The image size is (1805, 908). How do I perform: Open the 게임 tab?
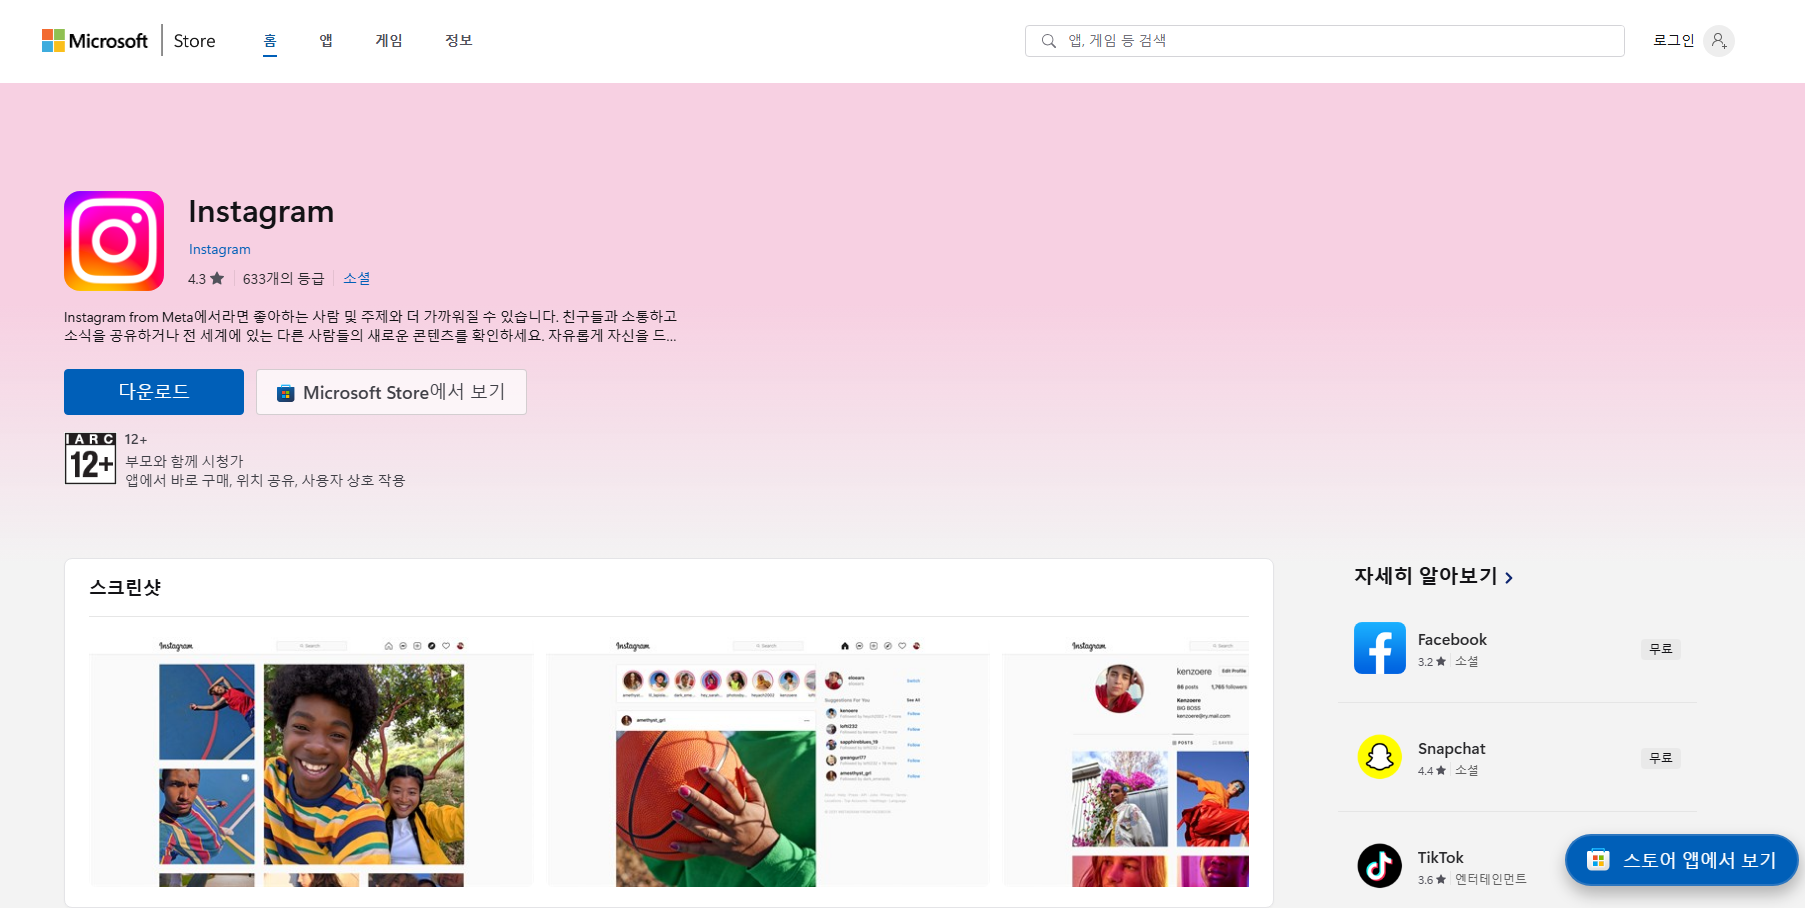(x=389, y=40)
